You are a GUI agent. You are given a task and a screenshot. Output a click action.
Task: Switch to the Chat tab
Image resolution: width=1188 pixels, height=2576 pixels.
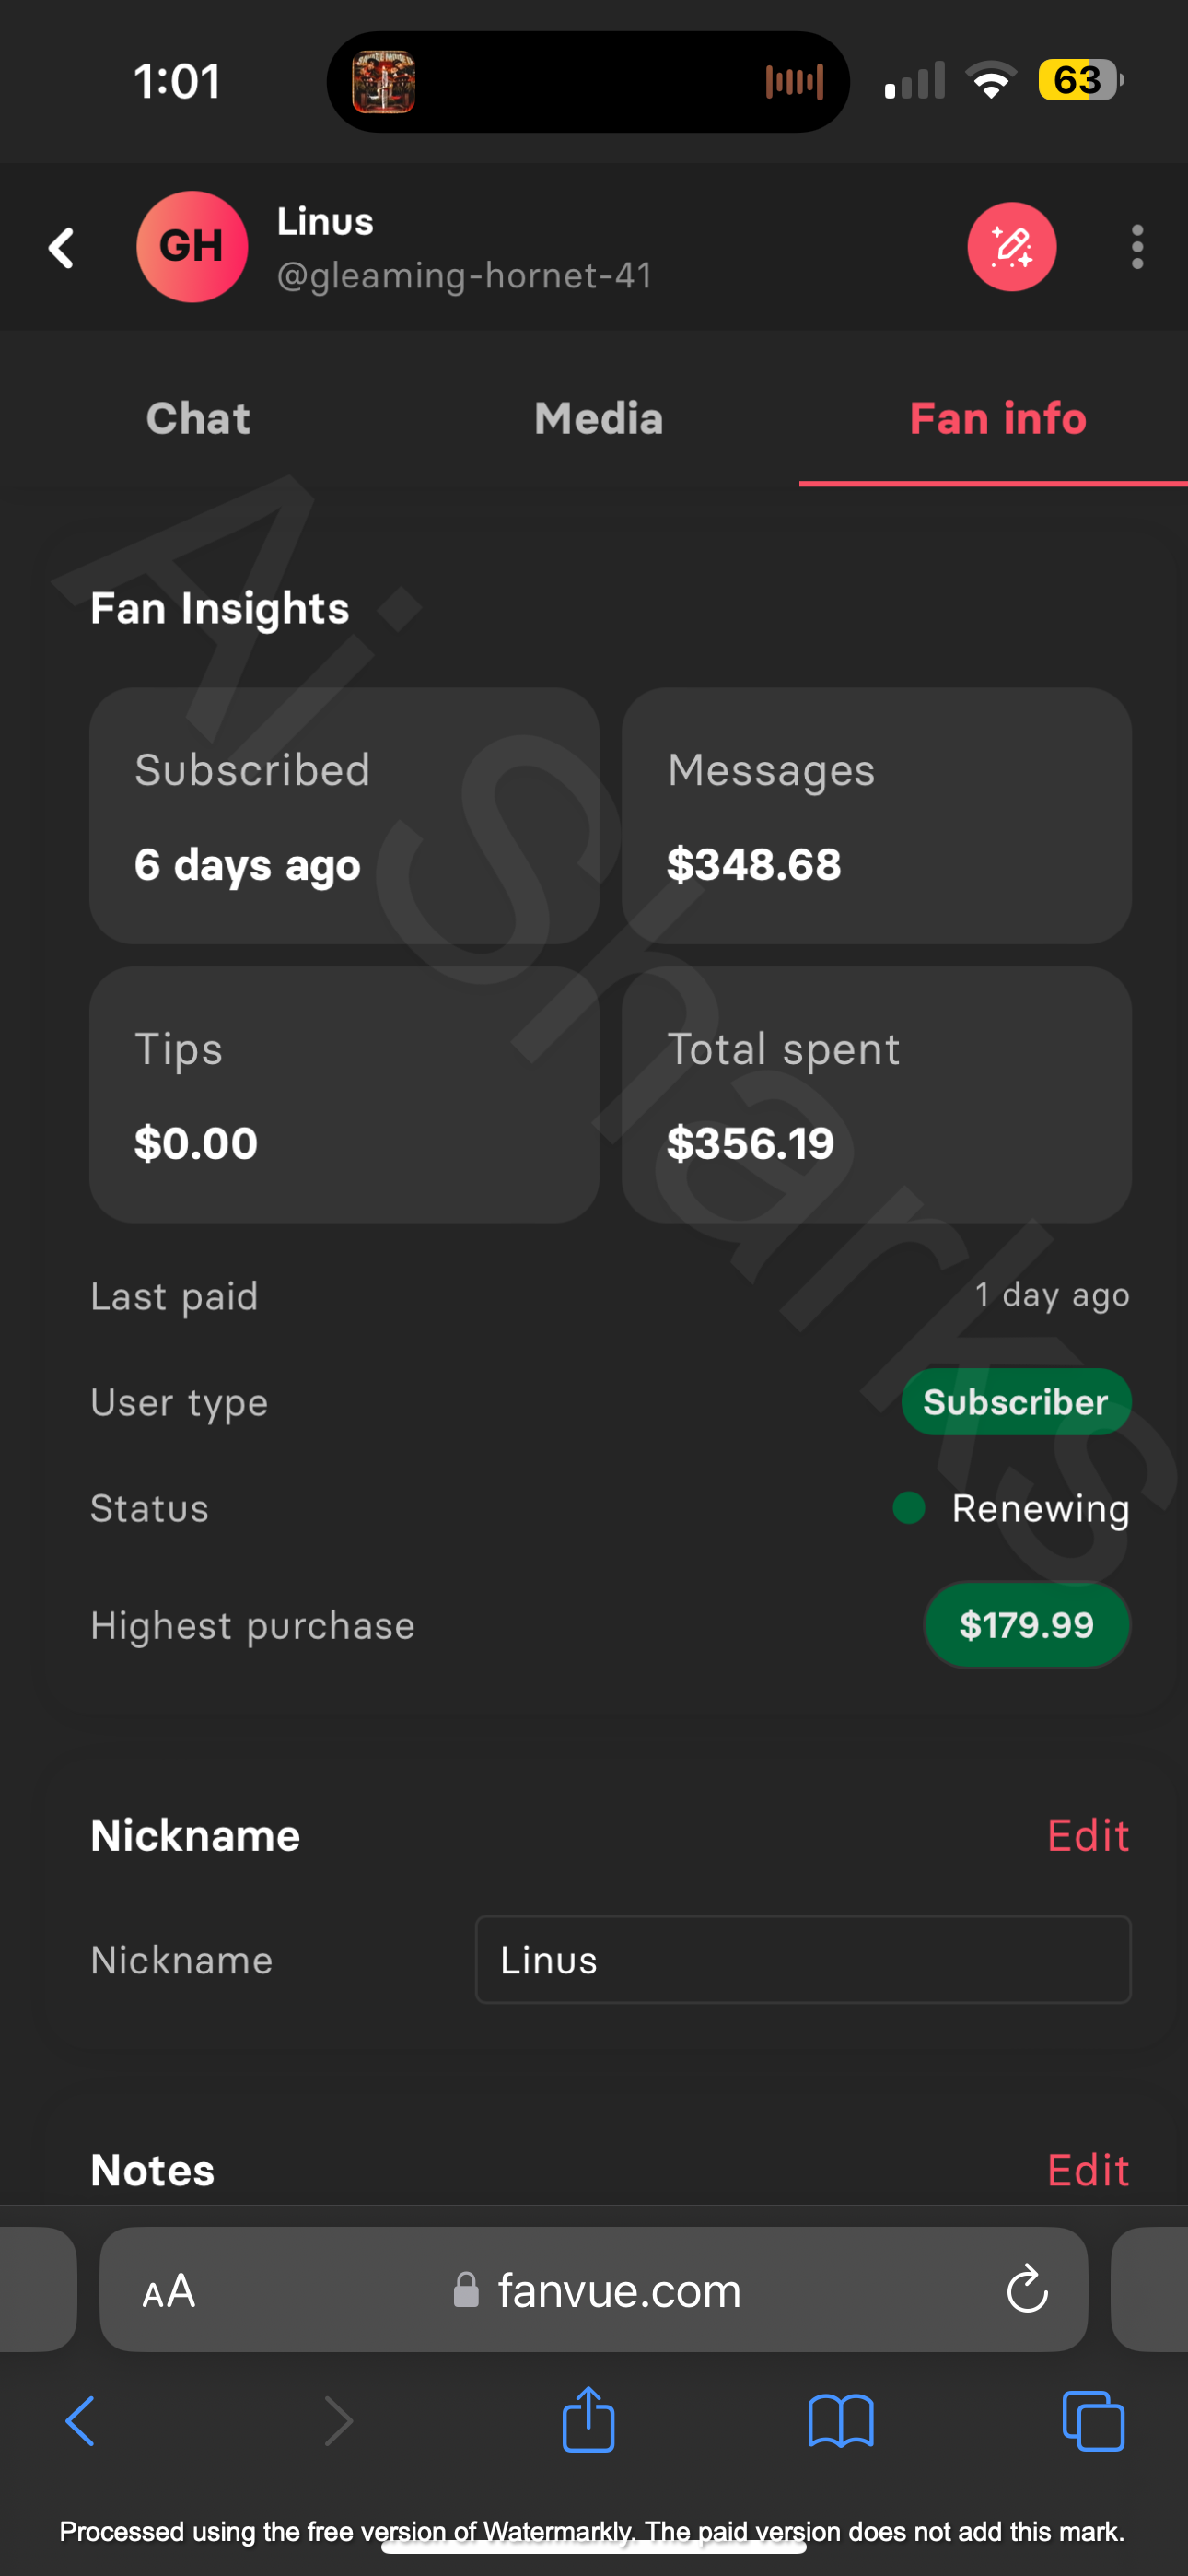[198, 419]
